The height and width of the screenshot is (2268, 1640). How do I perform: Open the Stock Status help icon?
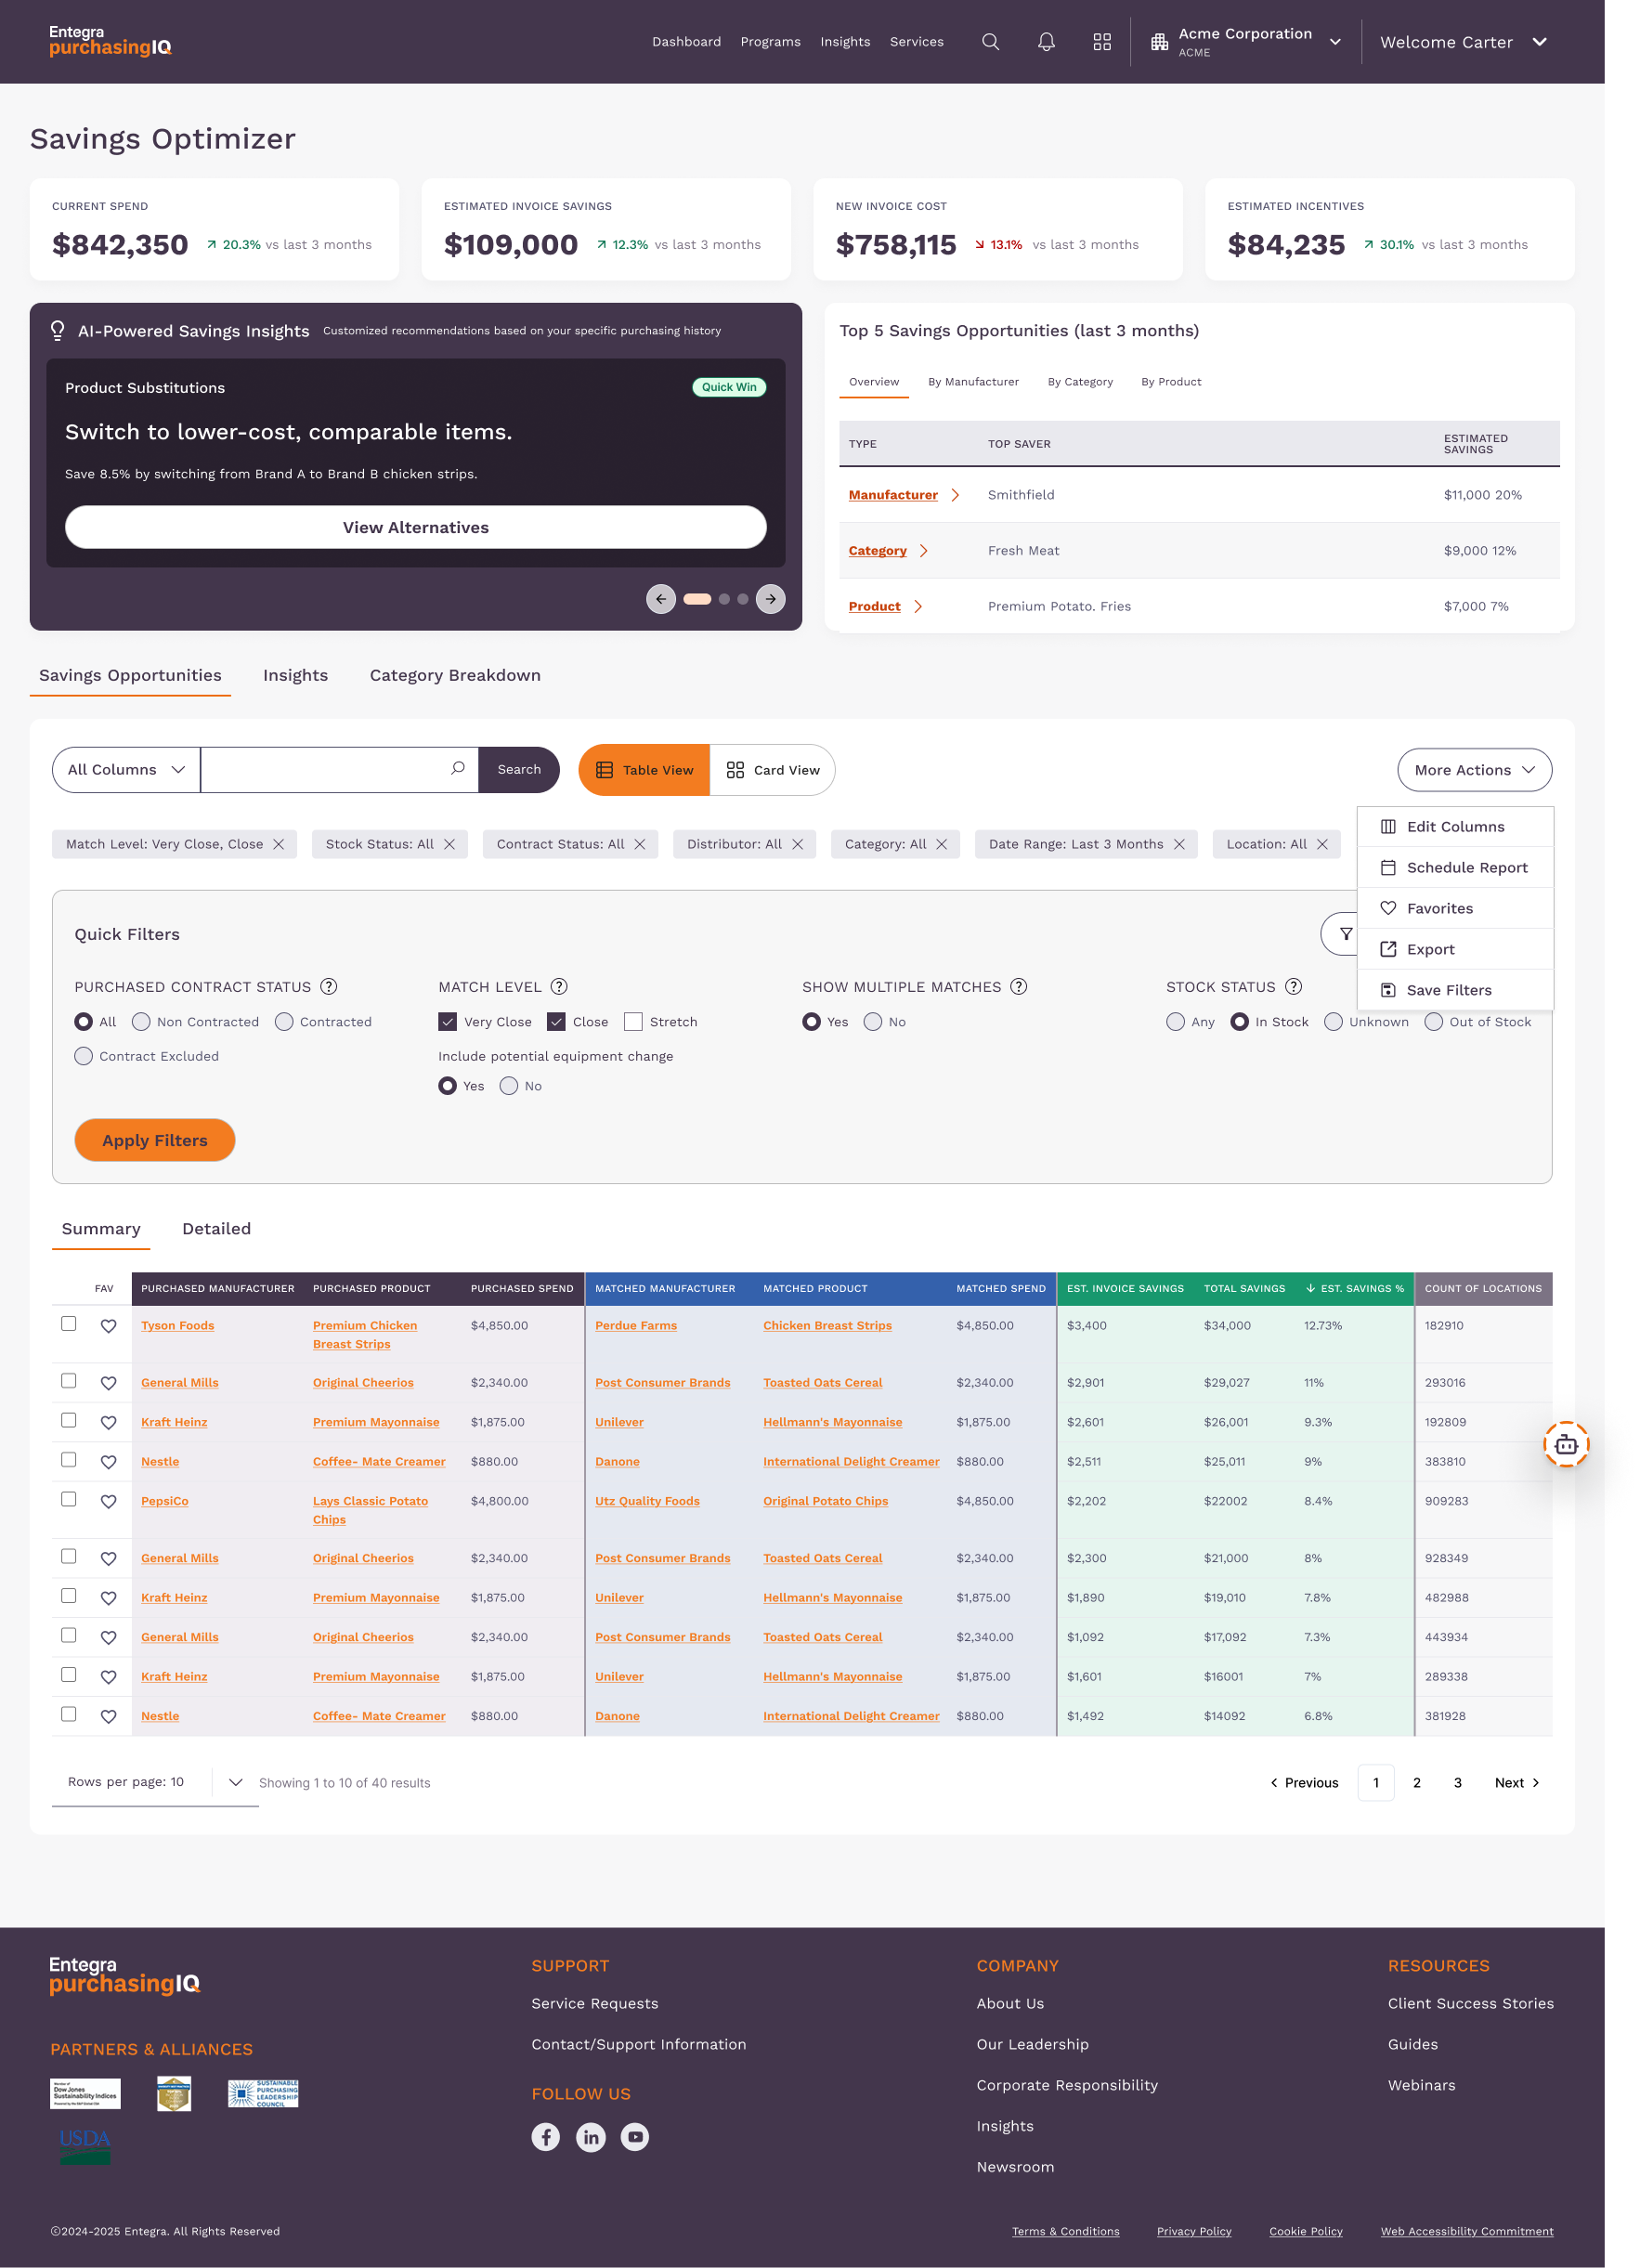point(1293,987)
